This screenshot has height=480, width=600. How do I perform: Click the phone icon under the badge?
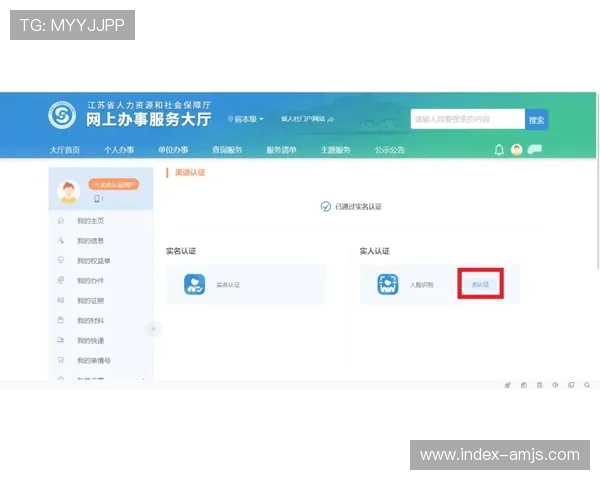97,199
